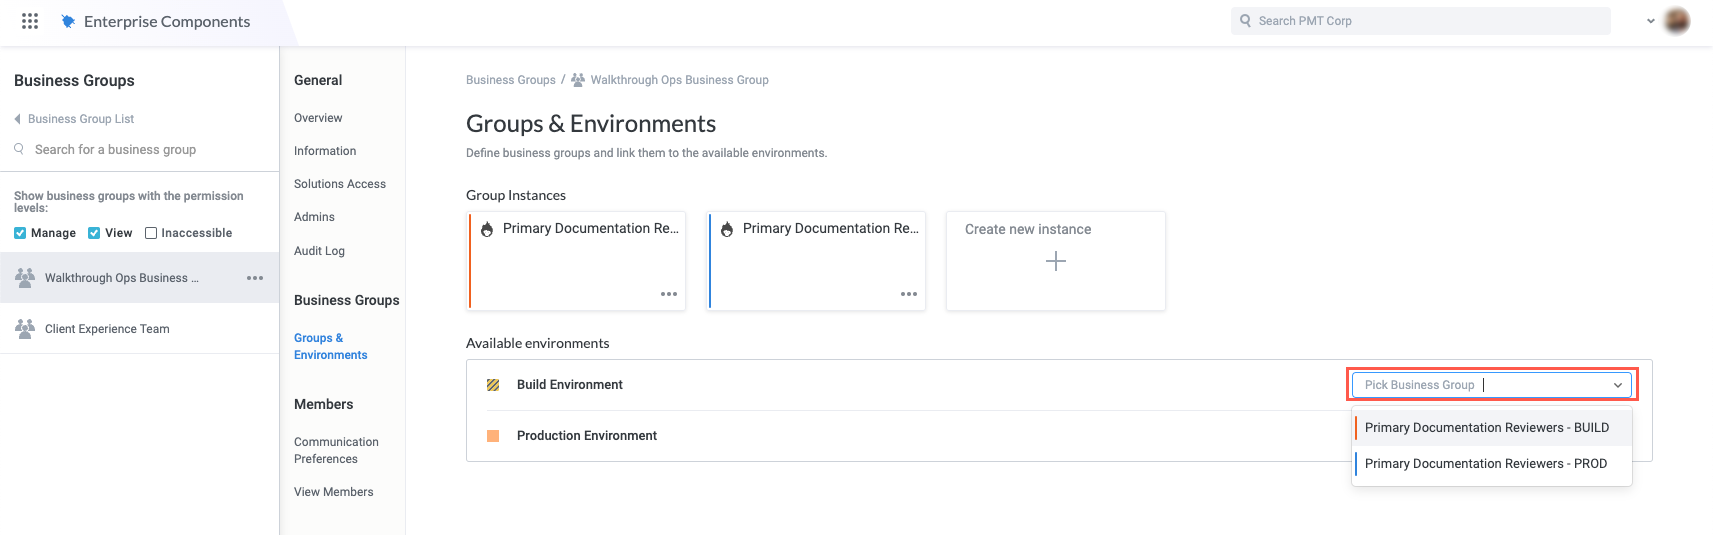Open ellipsis menu on second instance card

tap(909, 294)
